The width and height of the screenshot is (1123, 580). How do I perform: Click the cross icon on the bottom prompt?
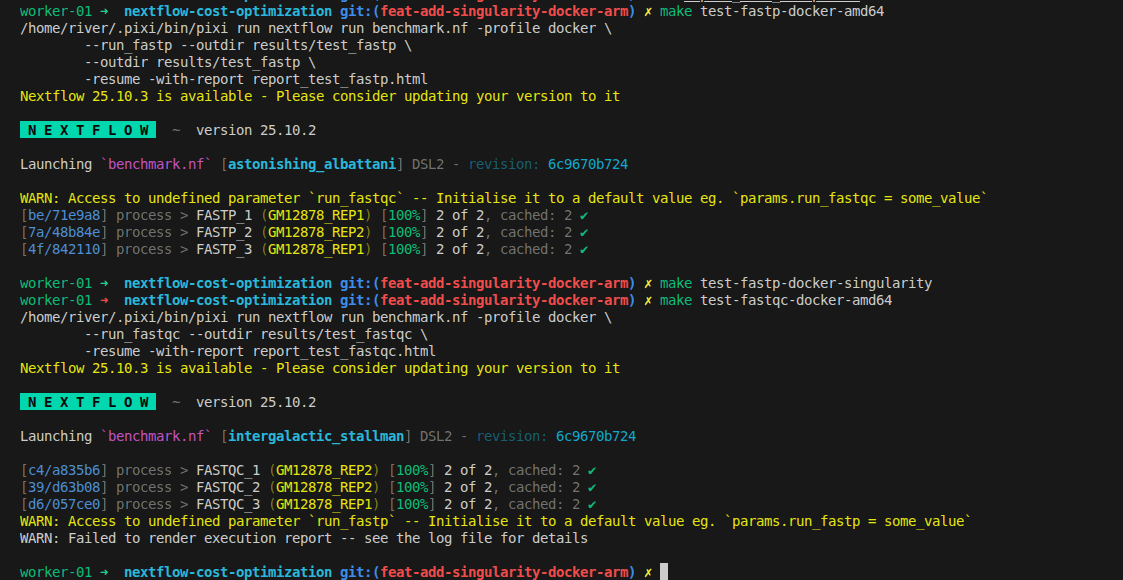(646, 571)
